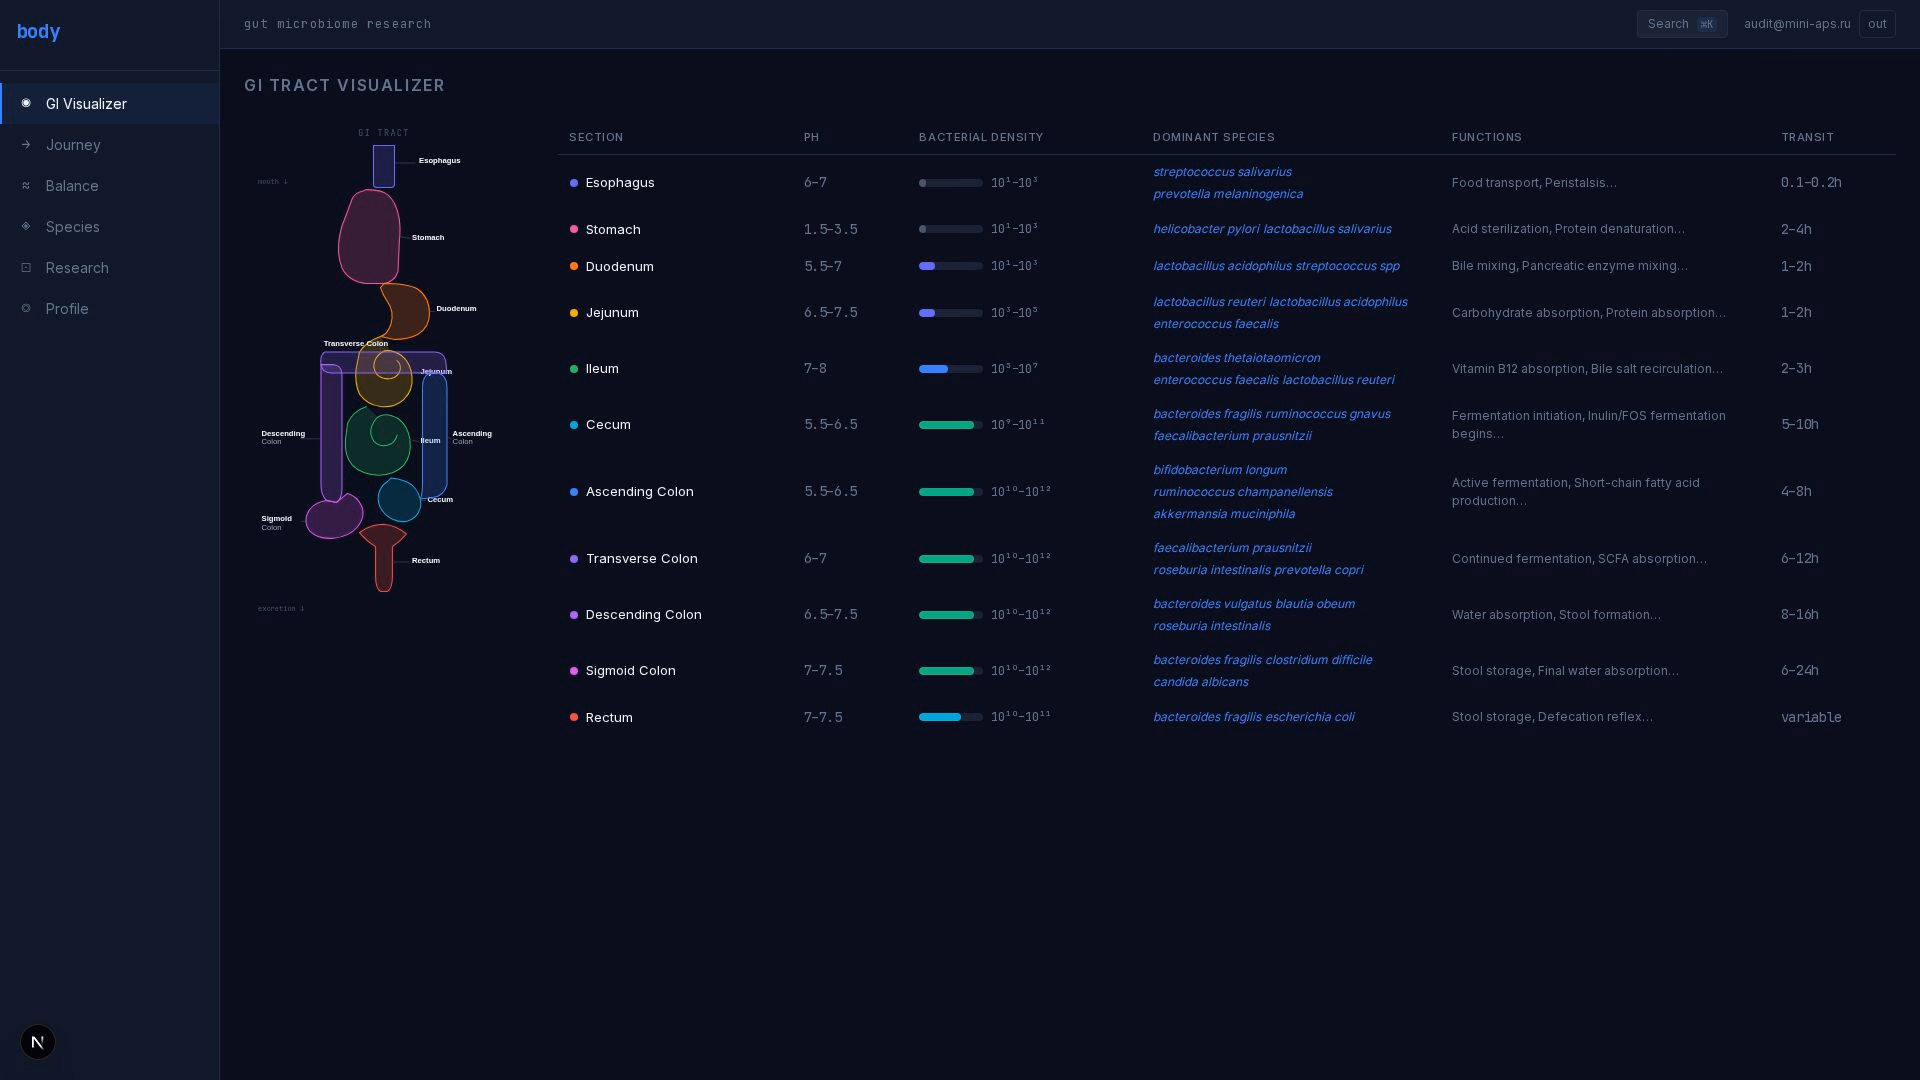Open the Profile menu item
This screenshot has width=1920, height=1080.
110,309
